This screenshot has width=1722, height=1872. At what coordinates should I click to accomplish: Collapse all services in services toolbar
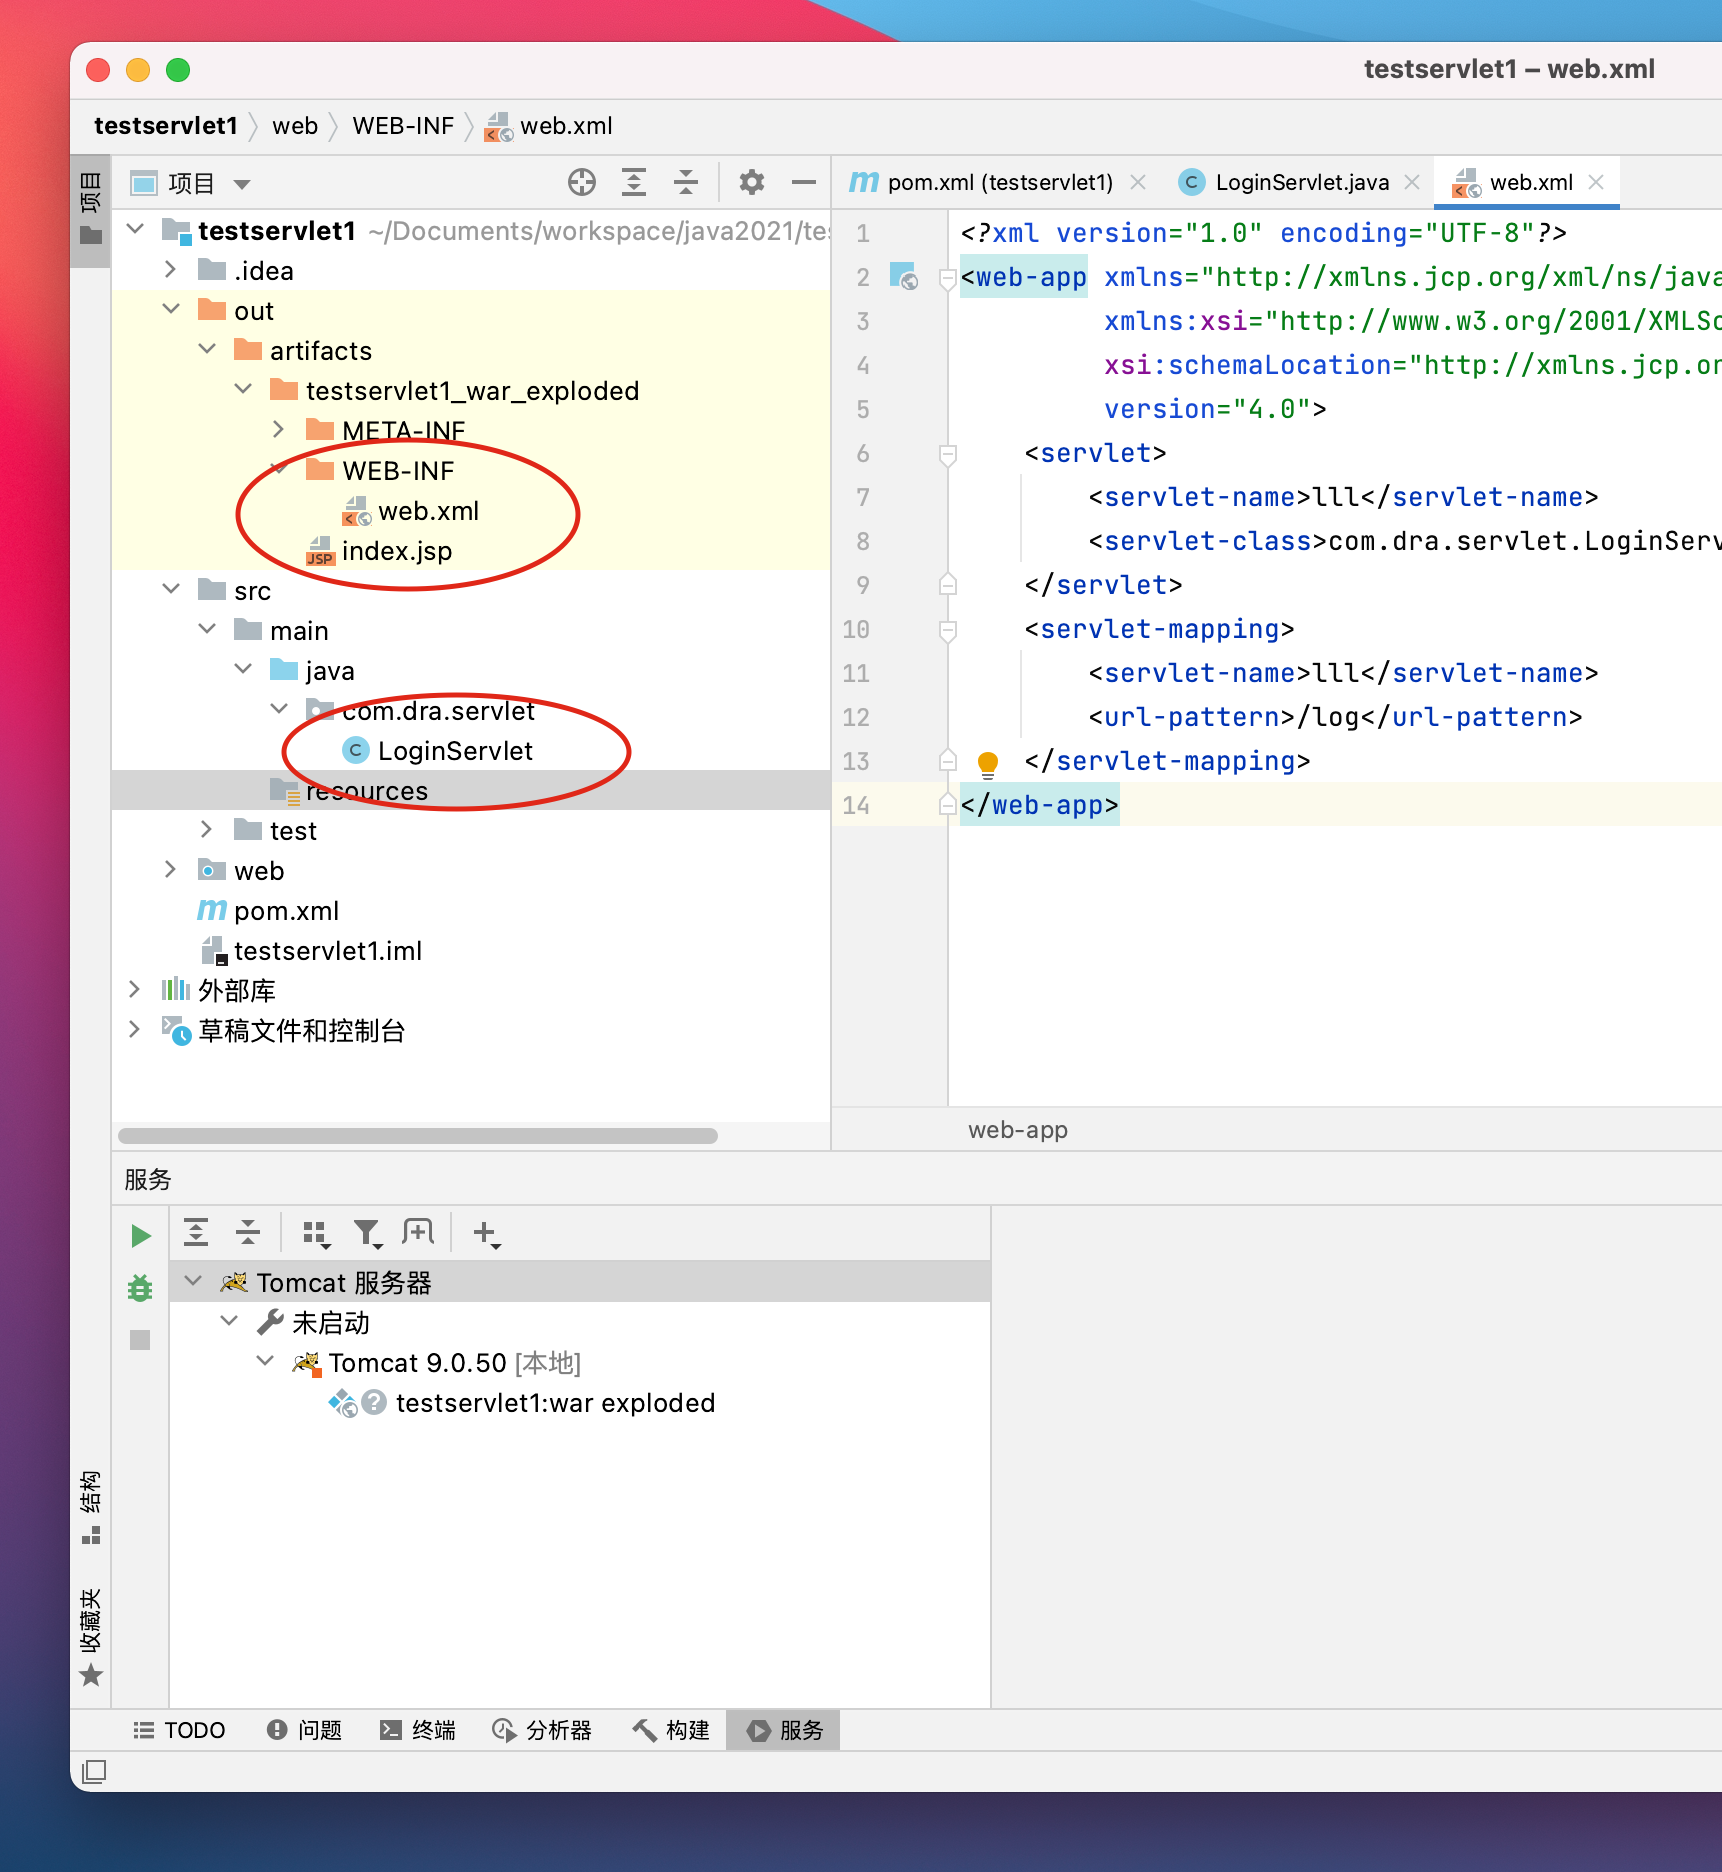(248, 1233)
